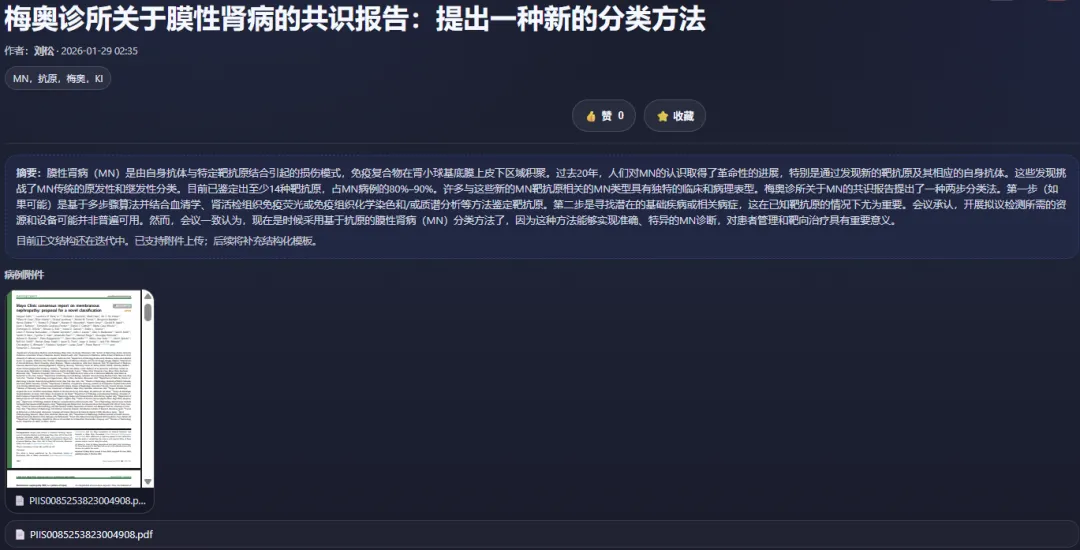Click the date 2026-01-29 02:35

(x=99, y=51)
